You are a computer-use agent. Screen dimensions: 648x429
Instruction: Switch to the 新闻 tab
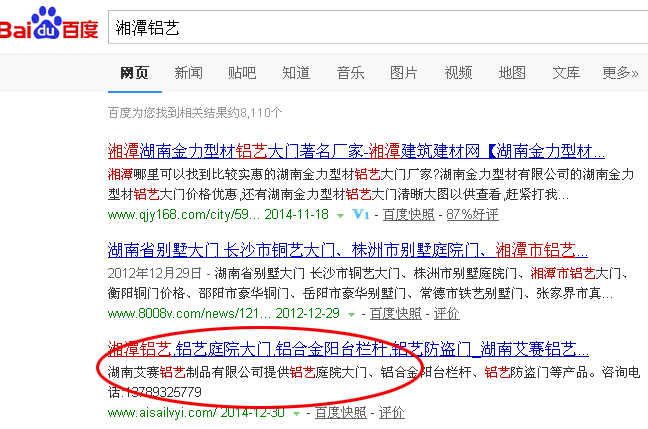tap(188, 73)
